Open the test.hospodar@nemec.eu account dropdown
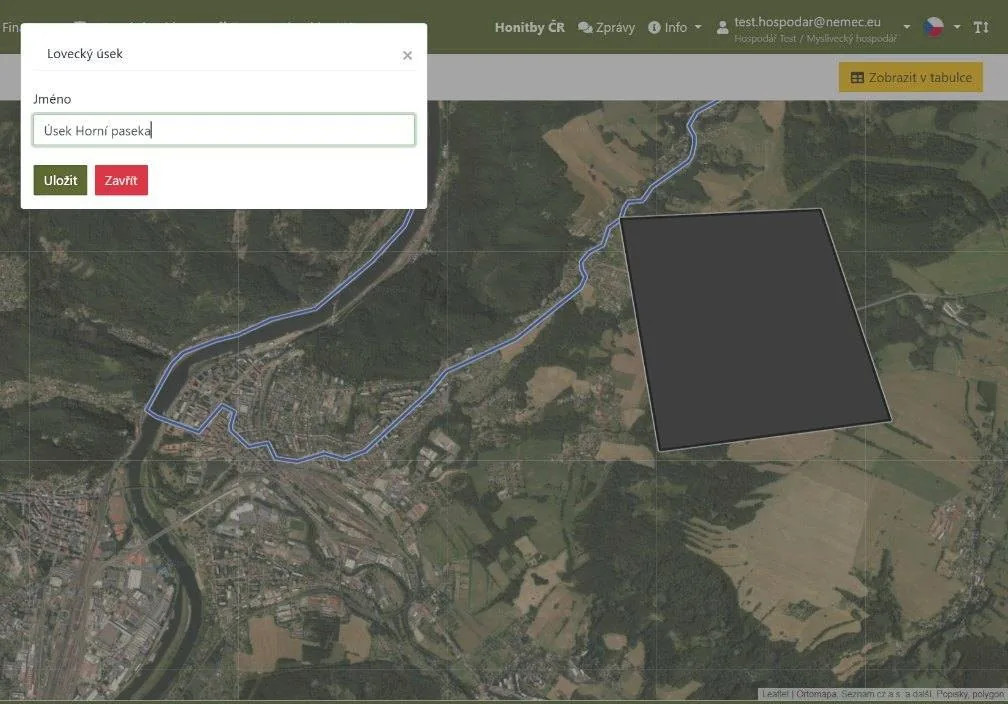This screenshot has height=704, width=1008. pos(813,29)
